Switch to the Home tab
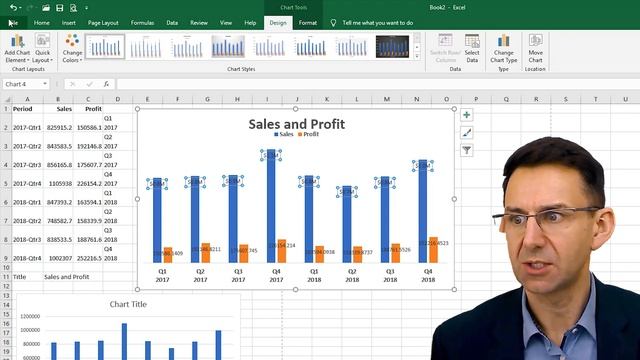 point(42,23)
